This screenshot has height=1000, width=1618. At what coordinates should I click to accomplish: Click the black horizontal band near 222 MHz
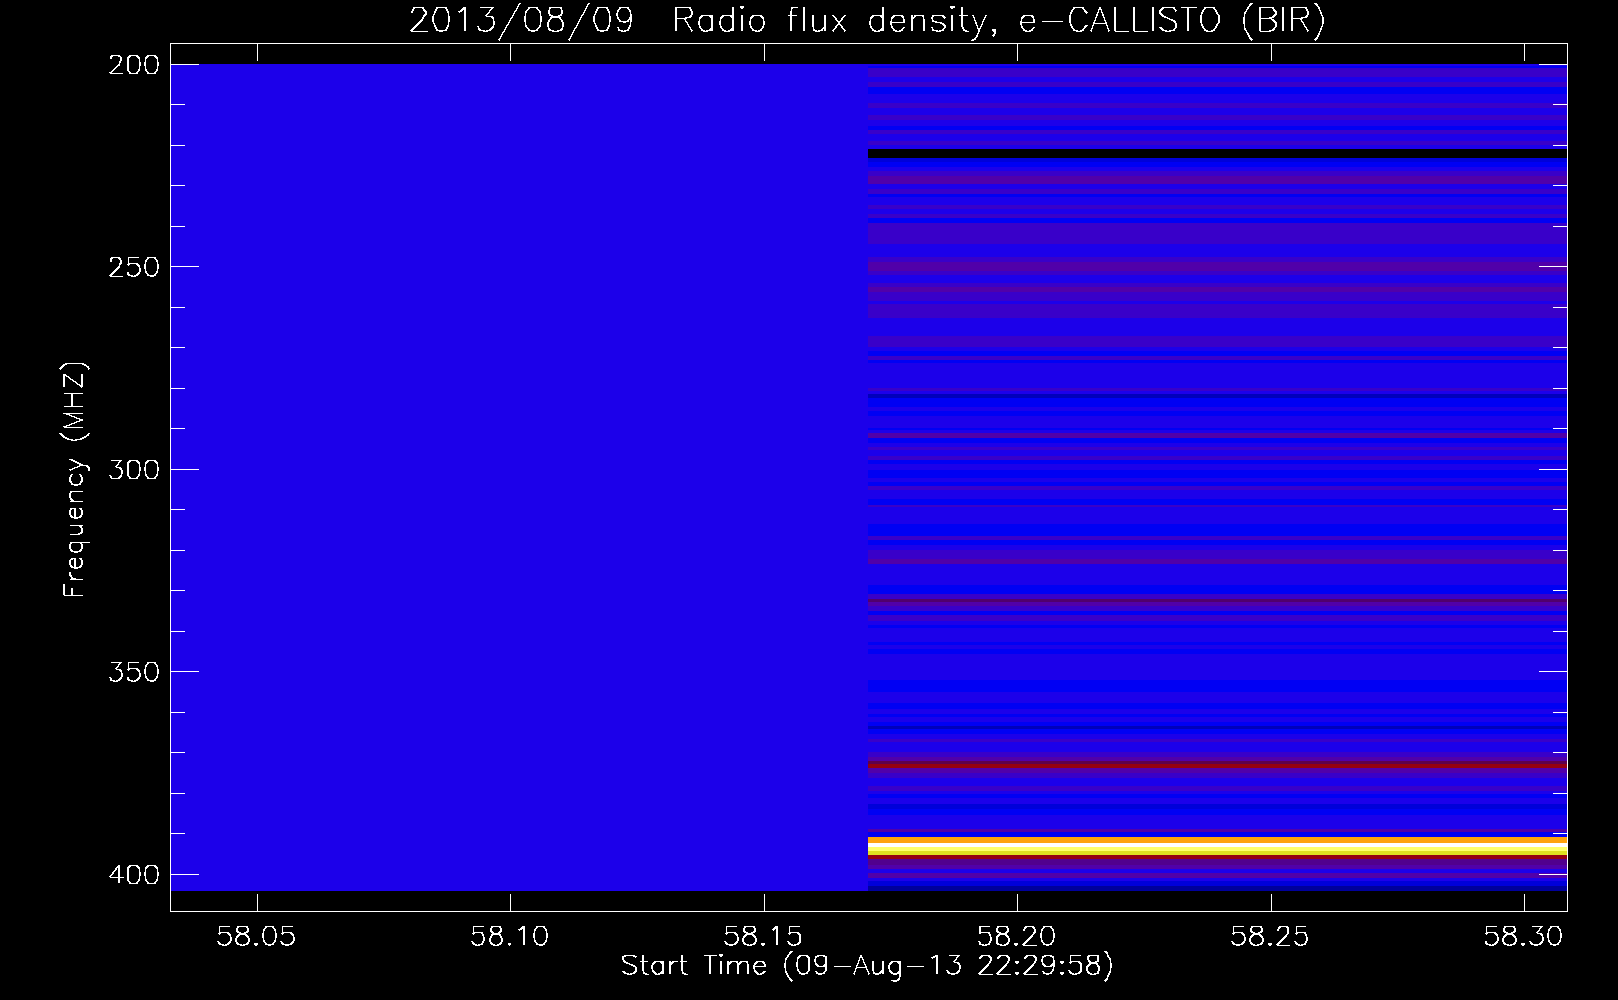pos(1217,154)
